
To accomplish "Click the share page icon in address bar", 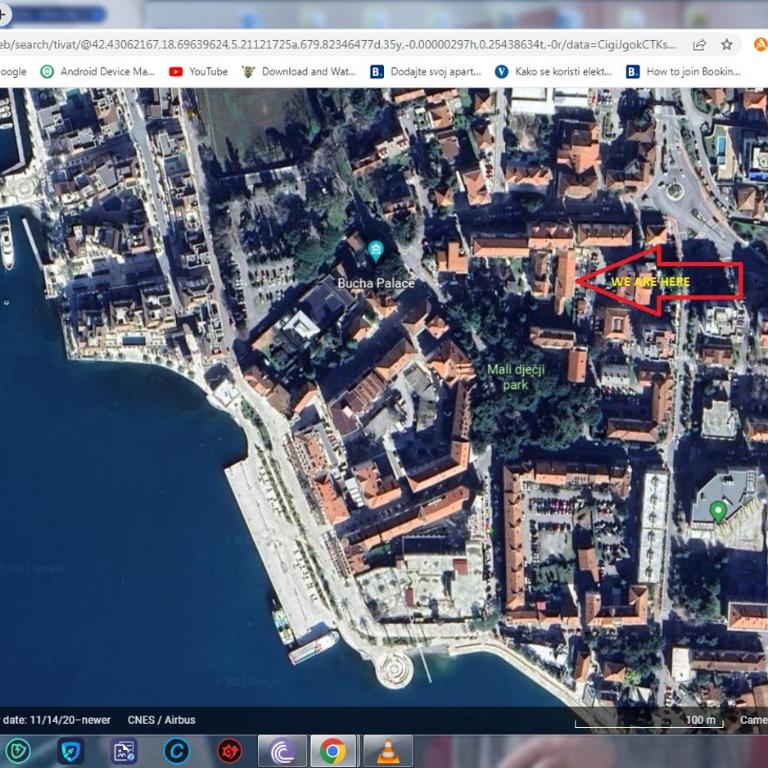I will click(699, 45).
